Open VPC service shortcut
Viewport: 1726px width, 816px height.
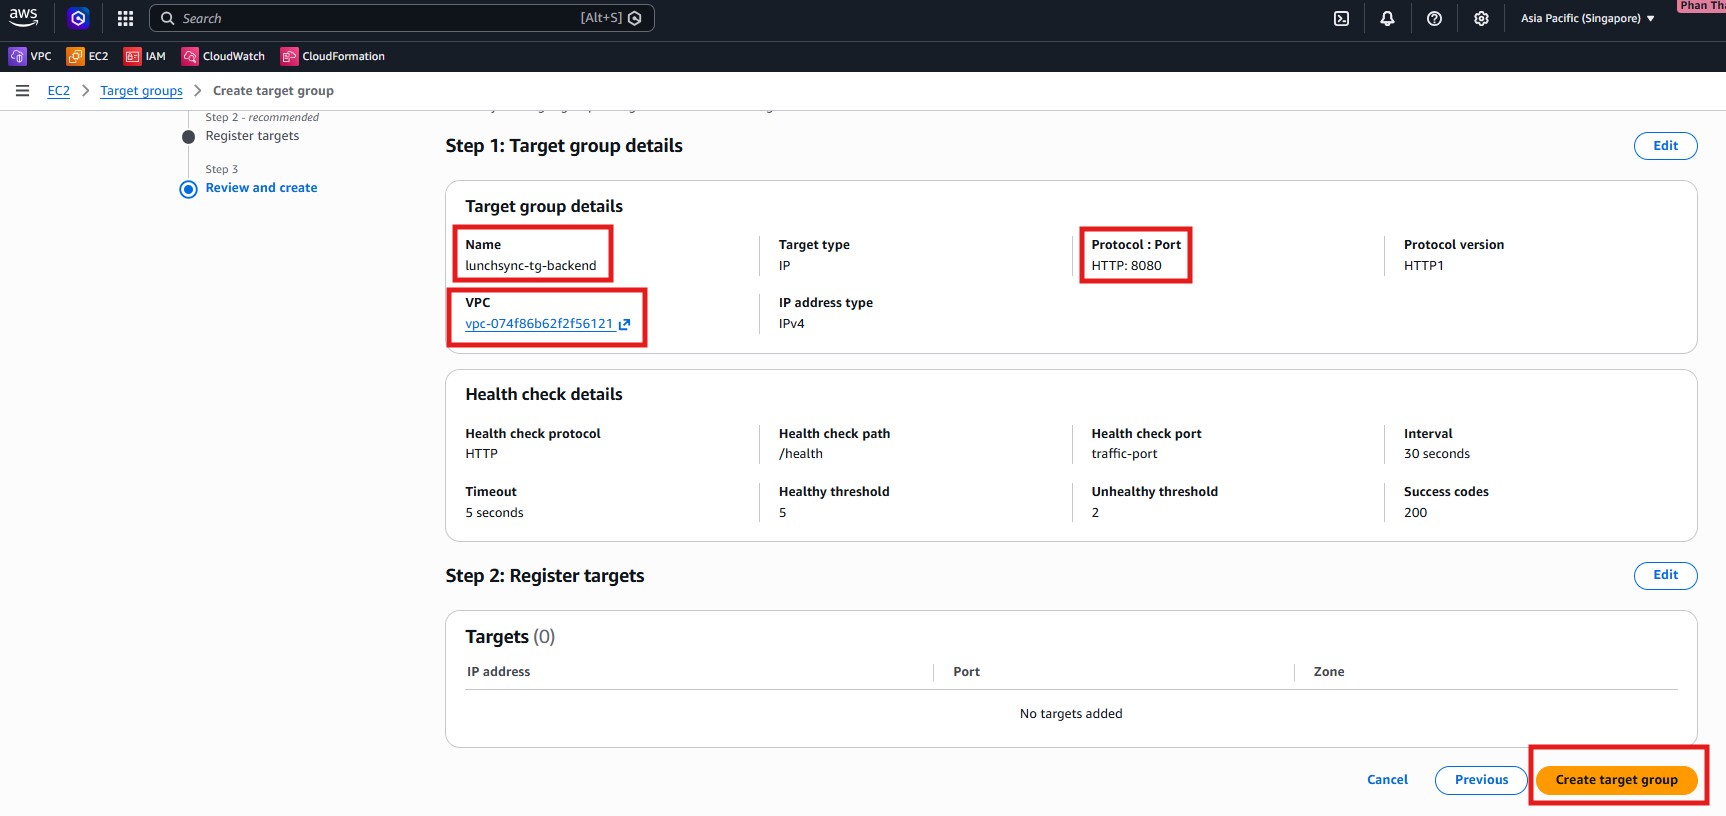30,56
